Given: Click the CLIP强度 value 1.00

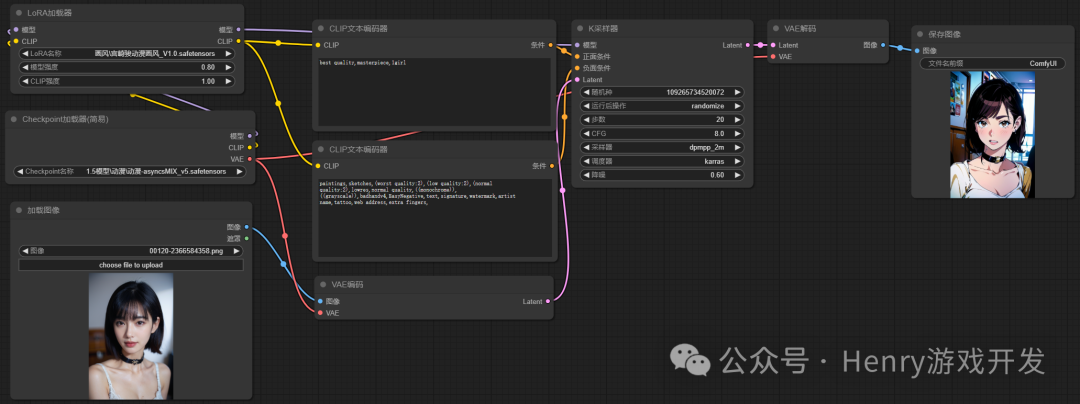Looking at the screenshot, I should [x=207, y=81].
